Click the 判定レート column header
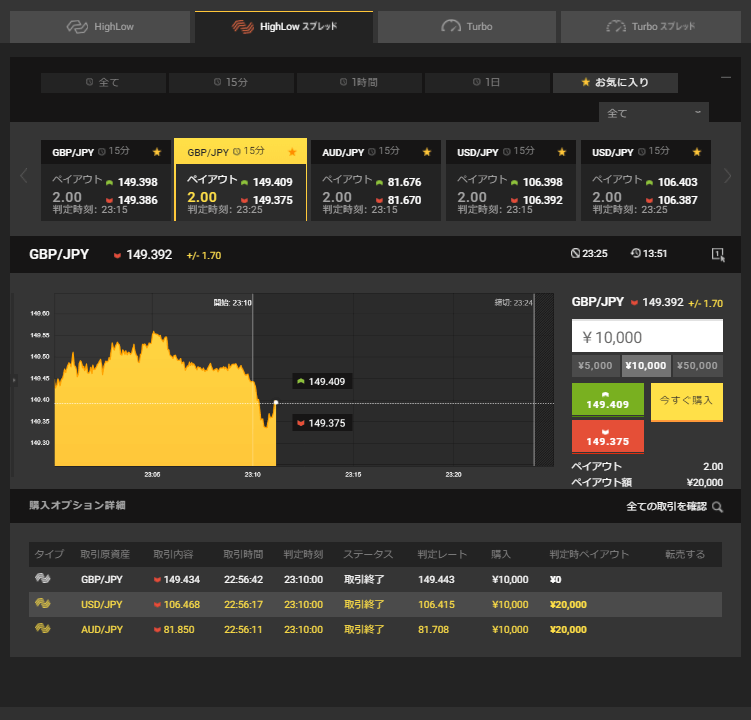751x720 pixels. point(442,554)
